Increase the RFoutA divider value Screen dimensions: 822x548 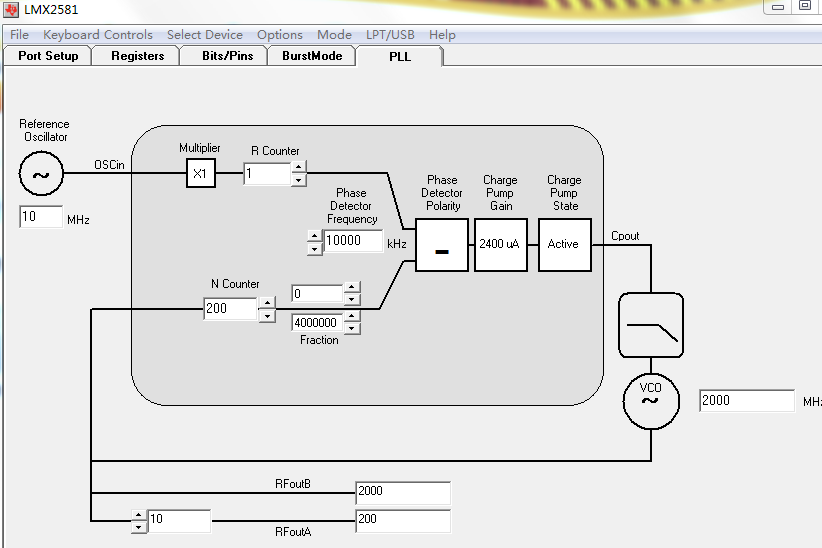pyautogui.click(x=138, y=515)
